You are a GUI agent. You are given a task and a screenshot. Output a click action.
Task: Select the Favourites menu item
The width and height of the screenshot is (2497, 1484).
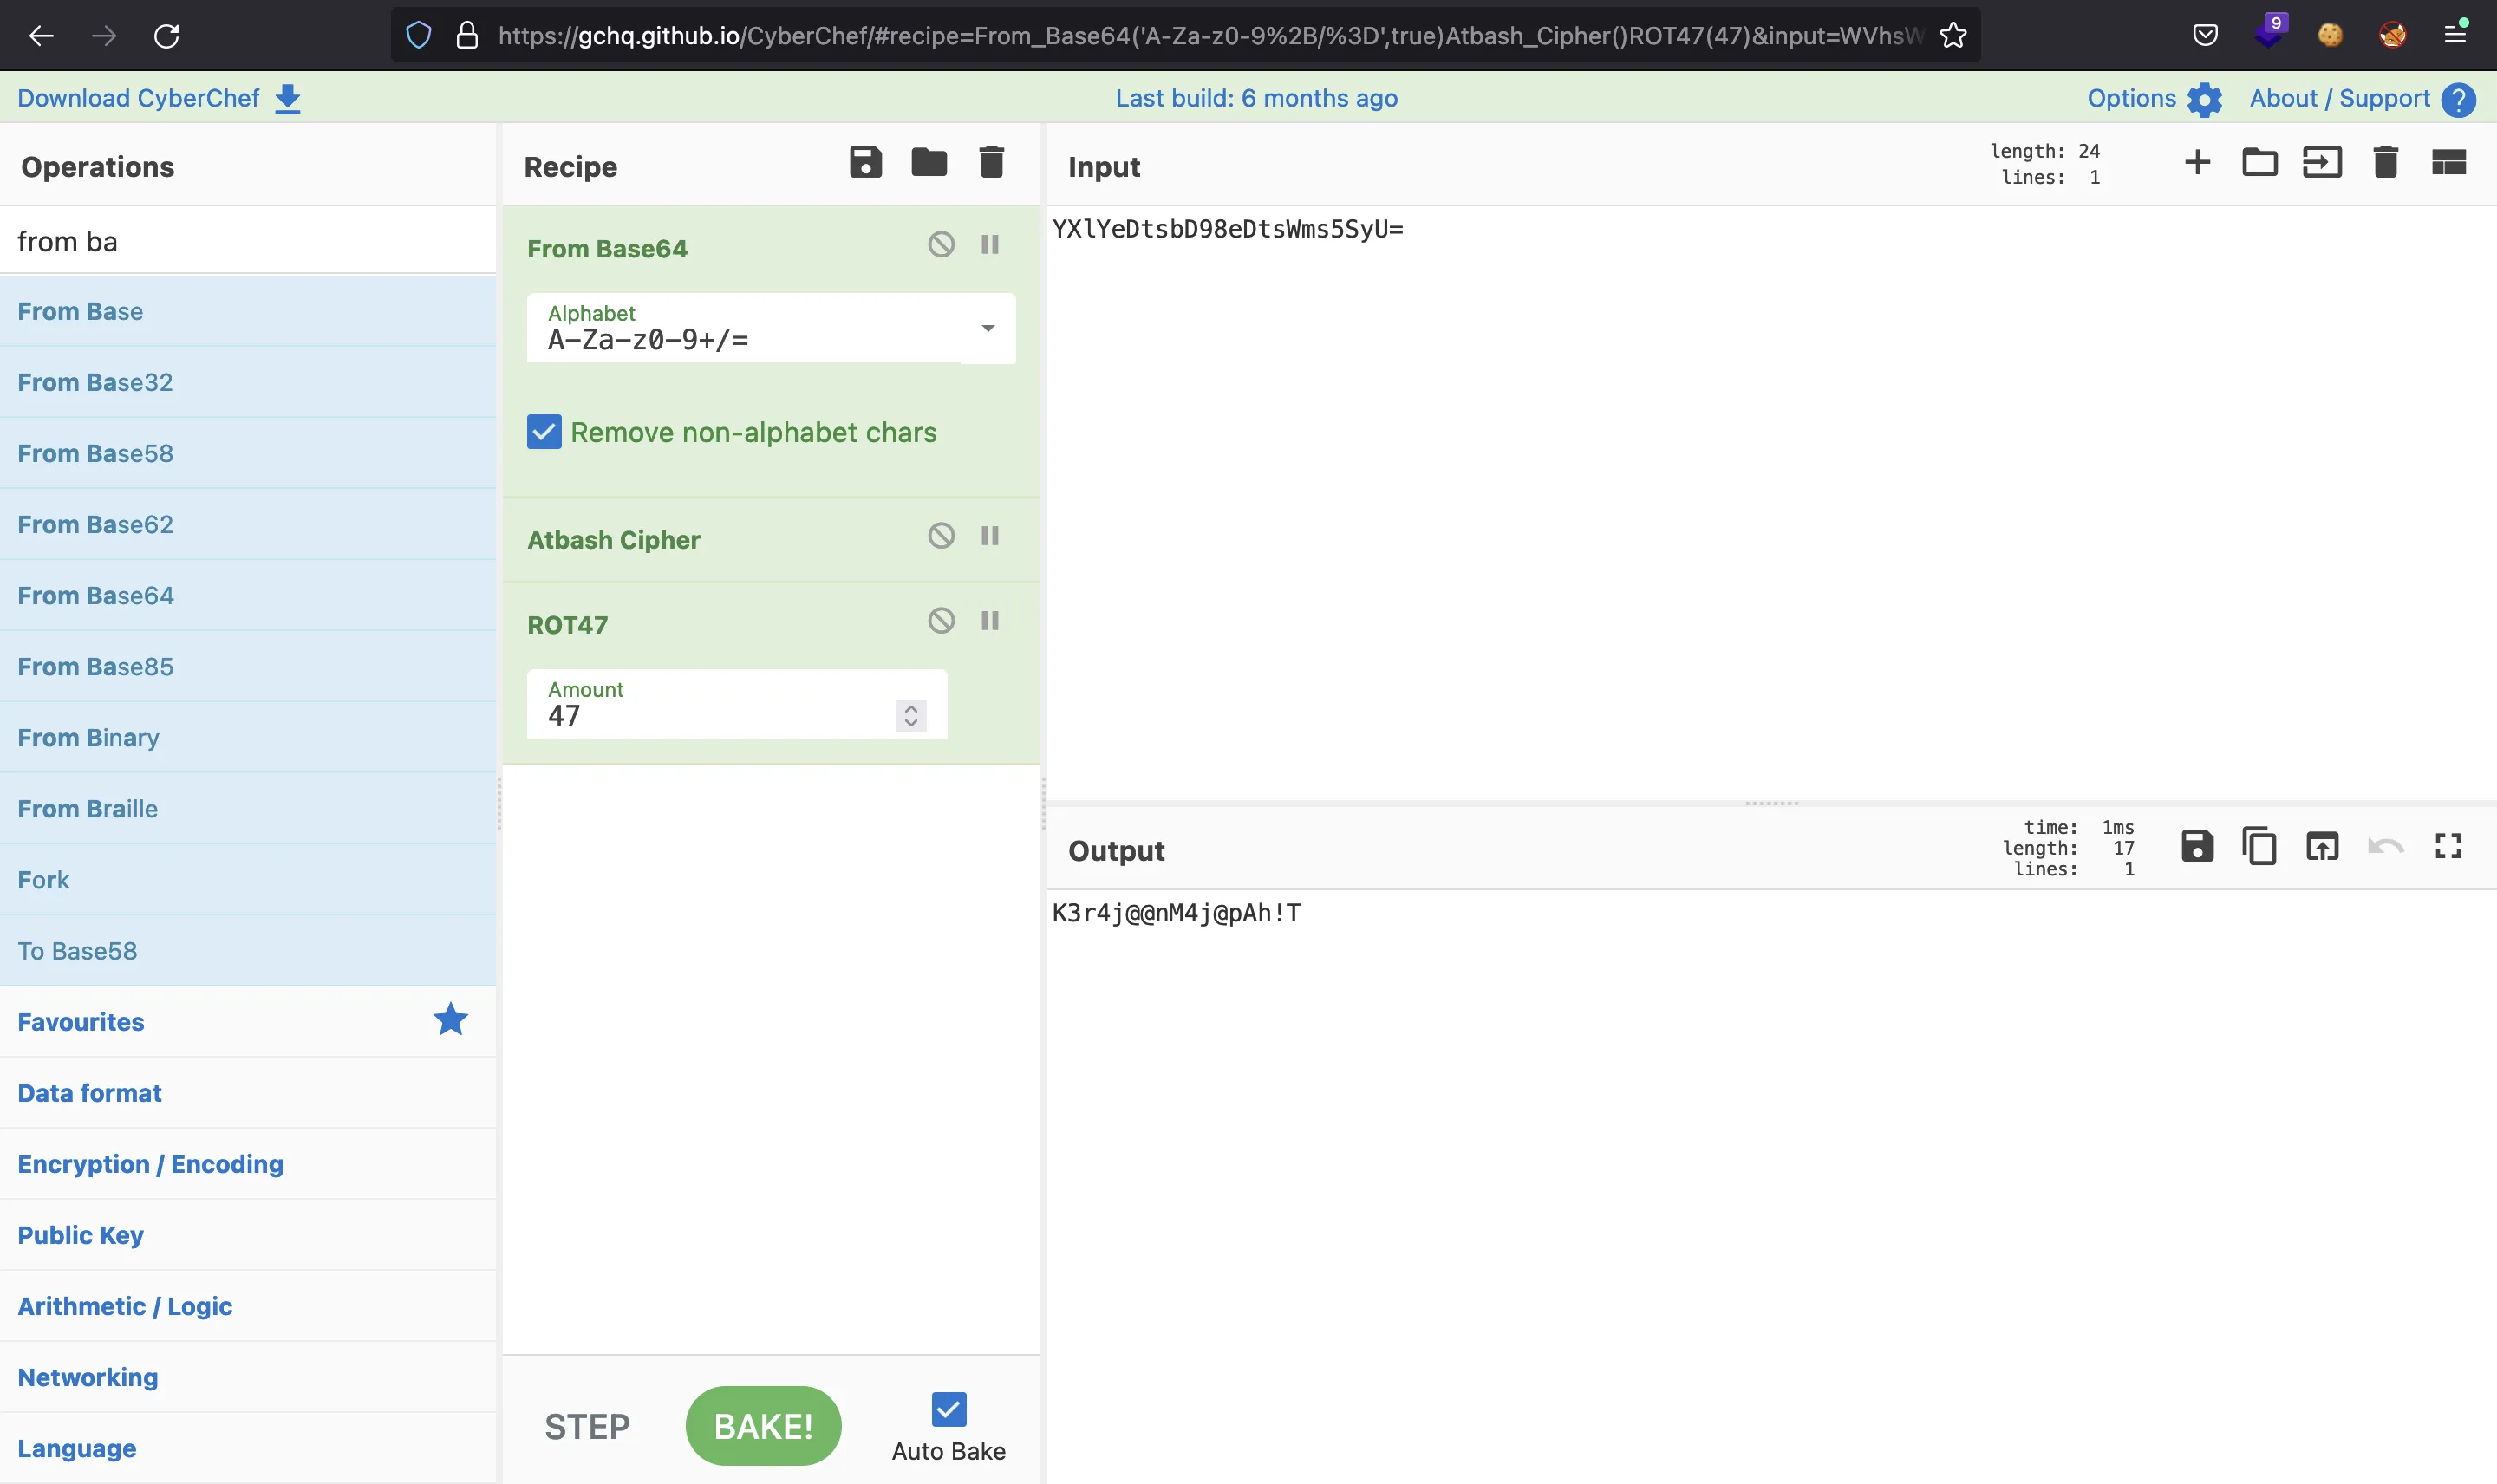click(x=80, y=1021)
